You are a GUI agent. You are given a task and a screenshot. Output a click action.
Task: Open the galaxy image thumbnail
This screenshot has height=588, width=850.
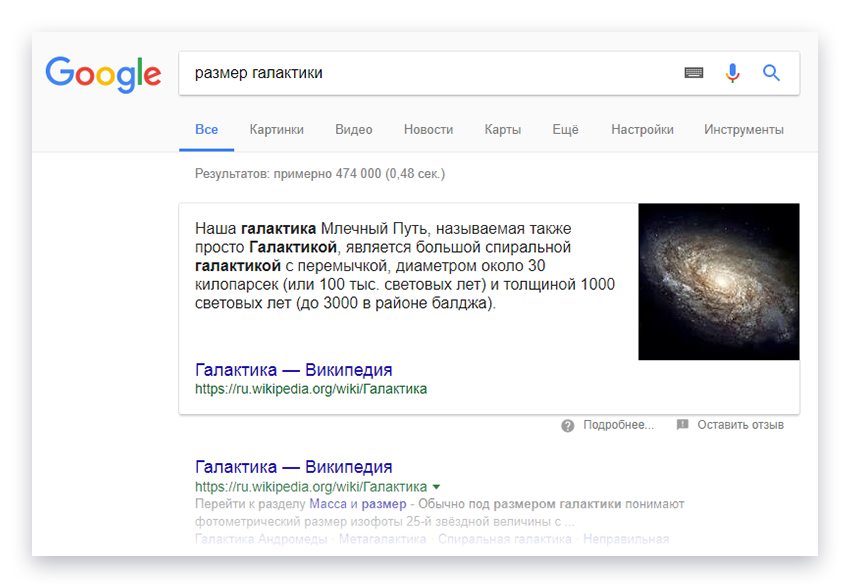tap(719, 281)
